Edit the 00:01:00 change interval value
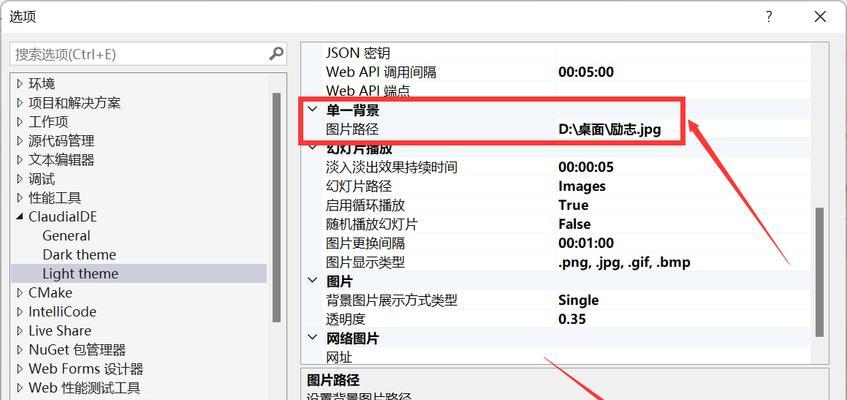Viewport: 847px width, 400px height. [x=586, y=243]
